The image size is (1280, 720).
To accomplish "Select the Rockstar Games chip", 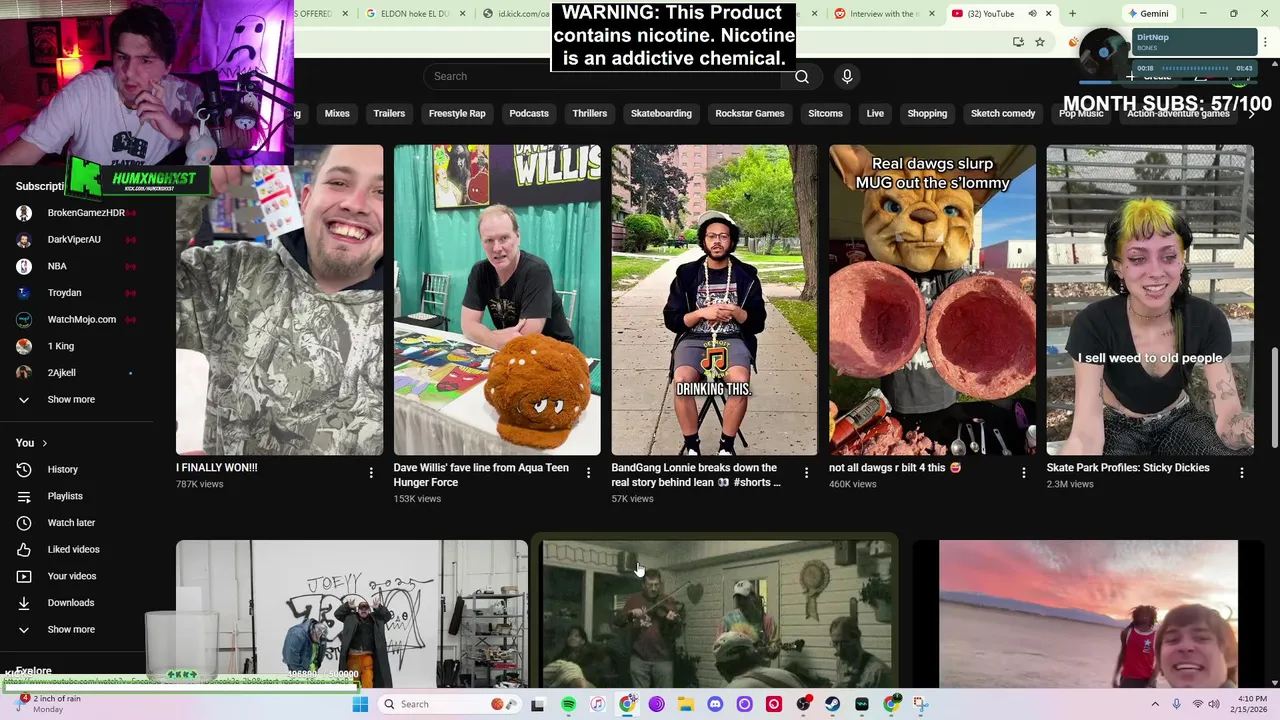I will [750, 113].
